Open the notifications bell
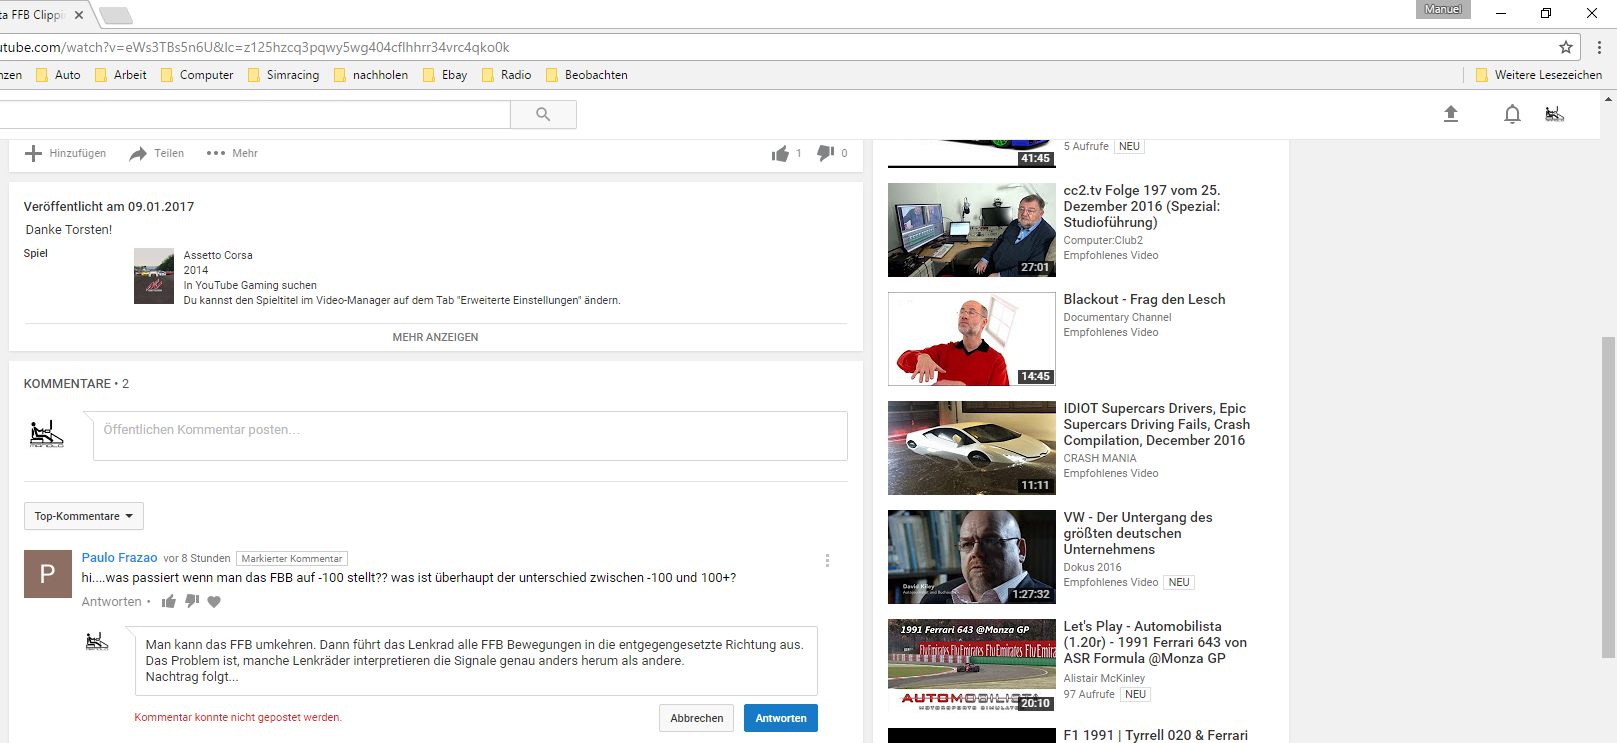The height and width of the screenshot is (743, 1617). 1512,114
